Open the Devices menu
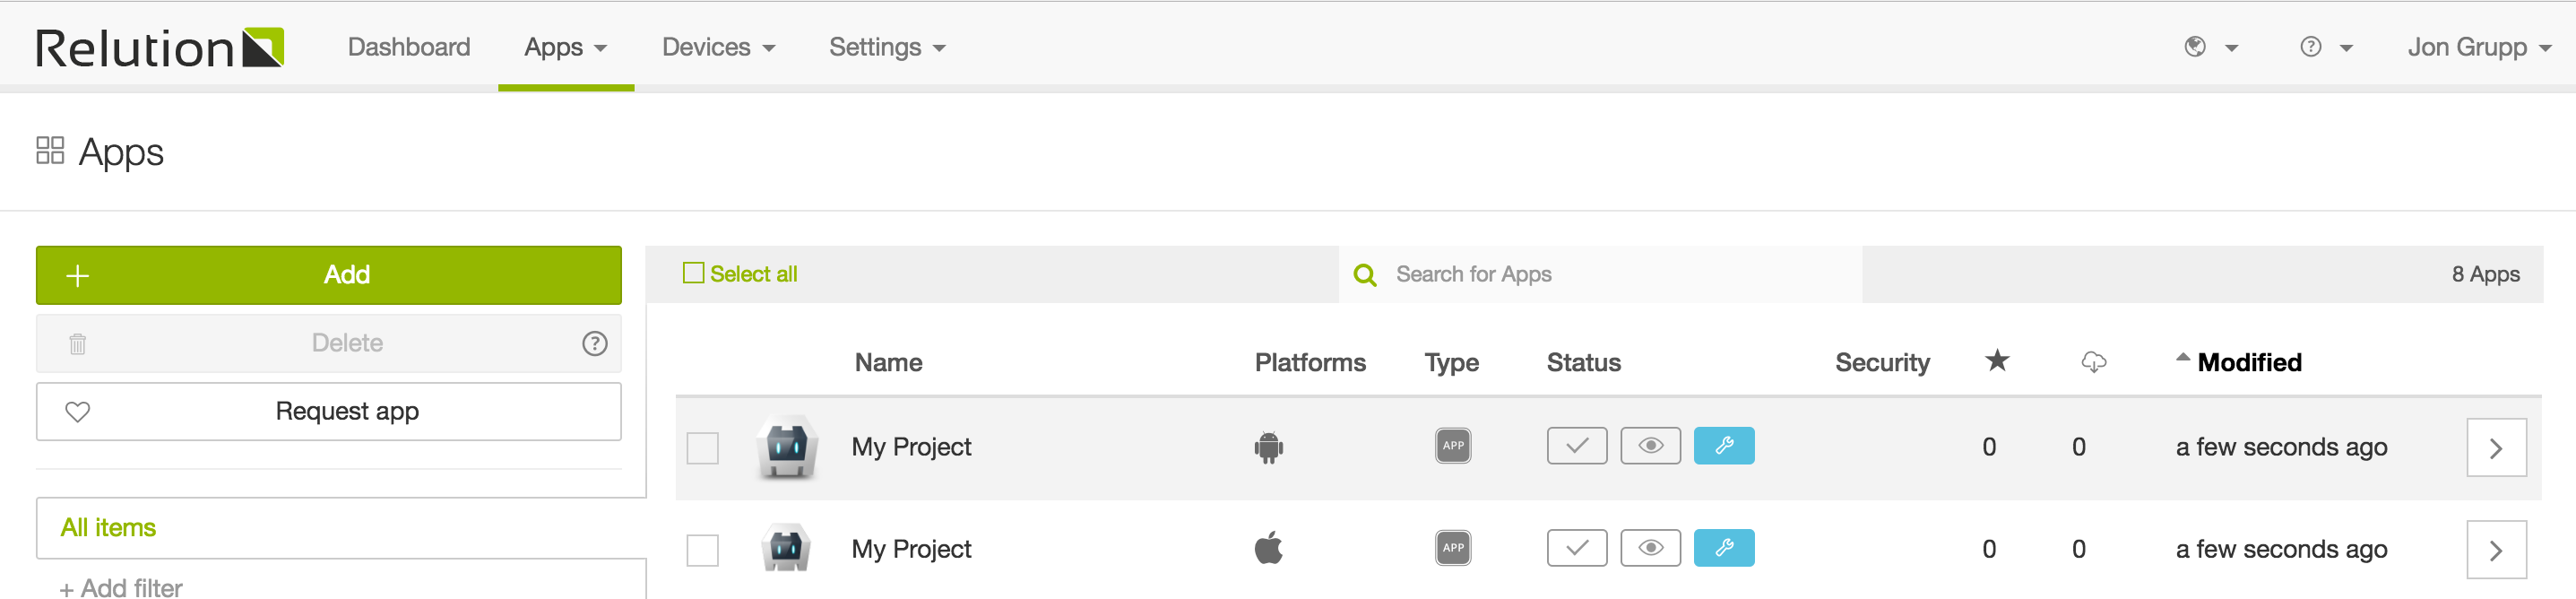This screenshot has width=2576, height=599. (x=718, y=47)
